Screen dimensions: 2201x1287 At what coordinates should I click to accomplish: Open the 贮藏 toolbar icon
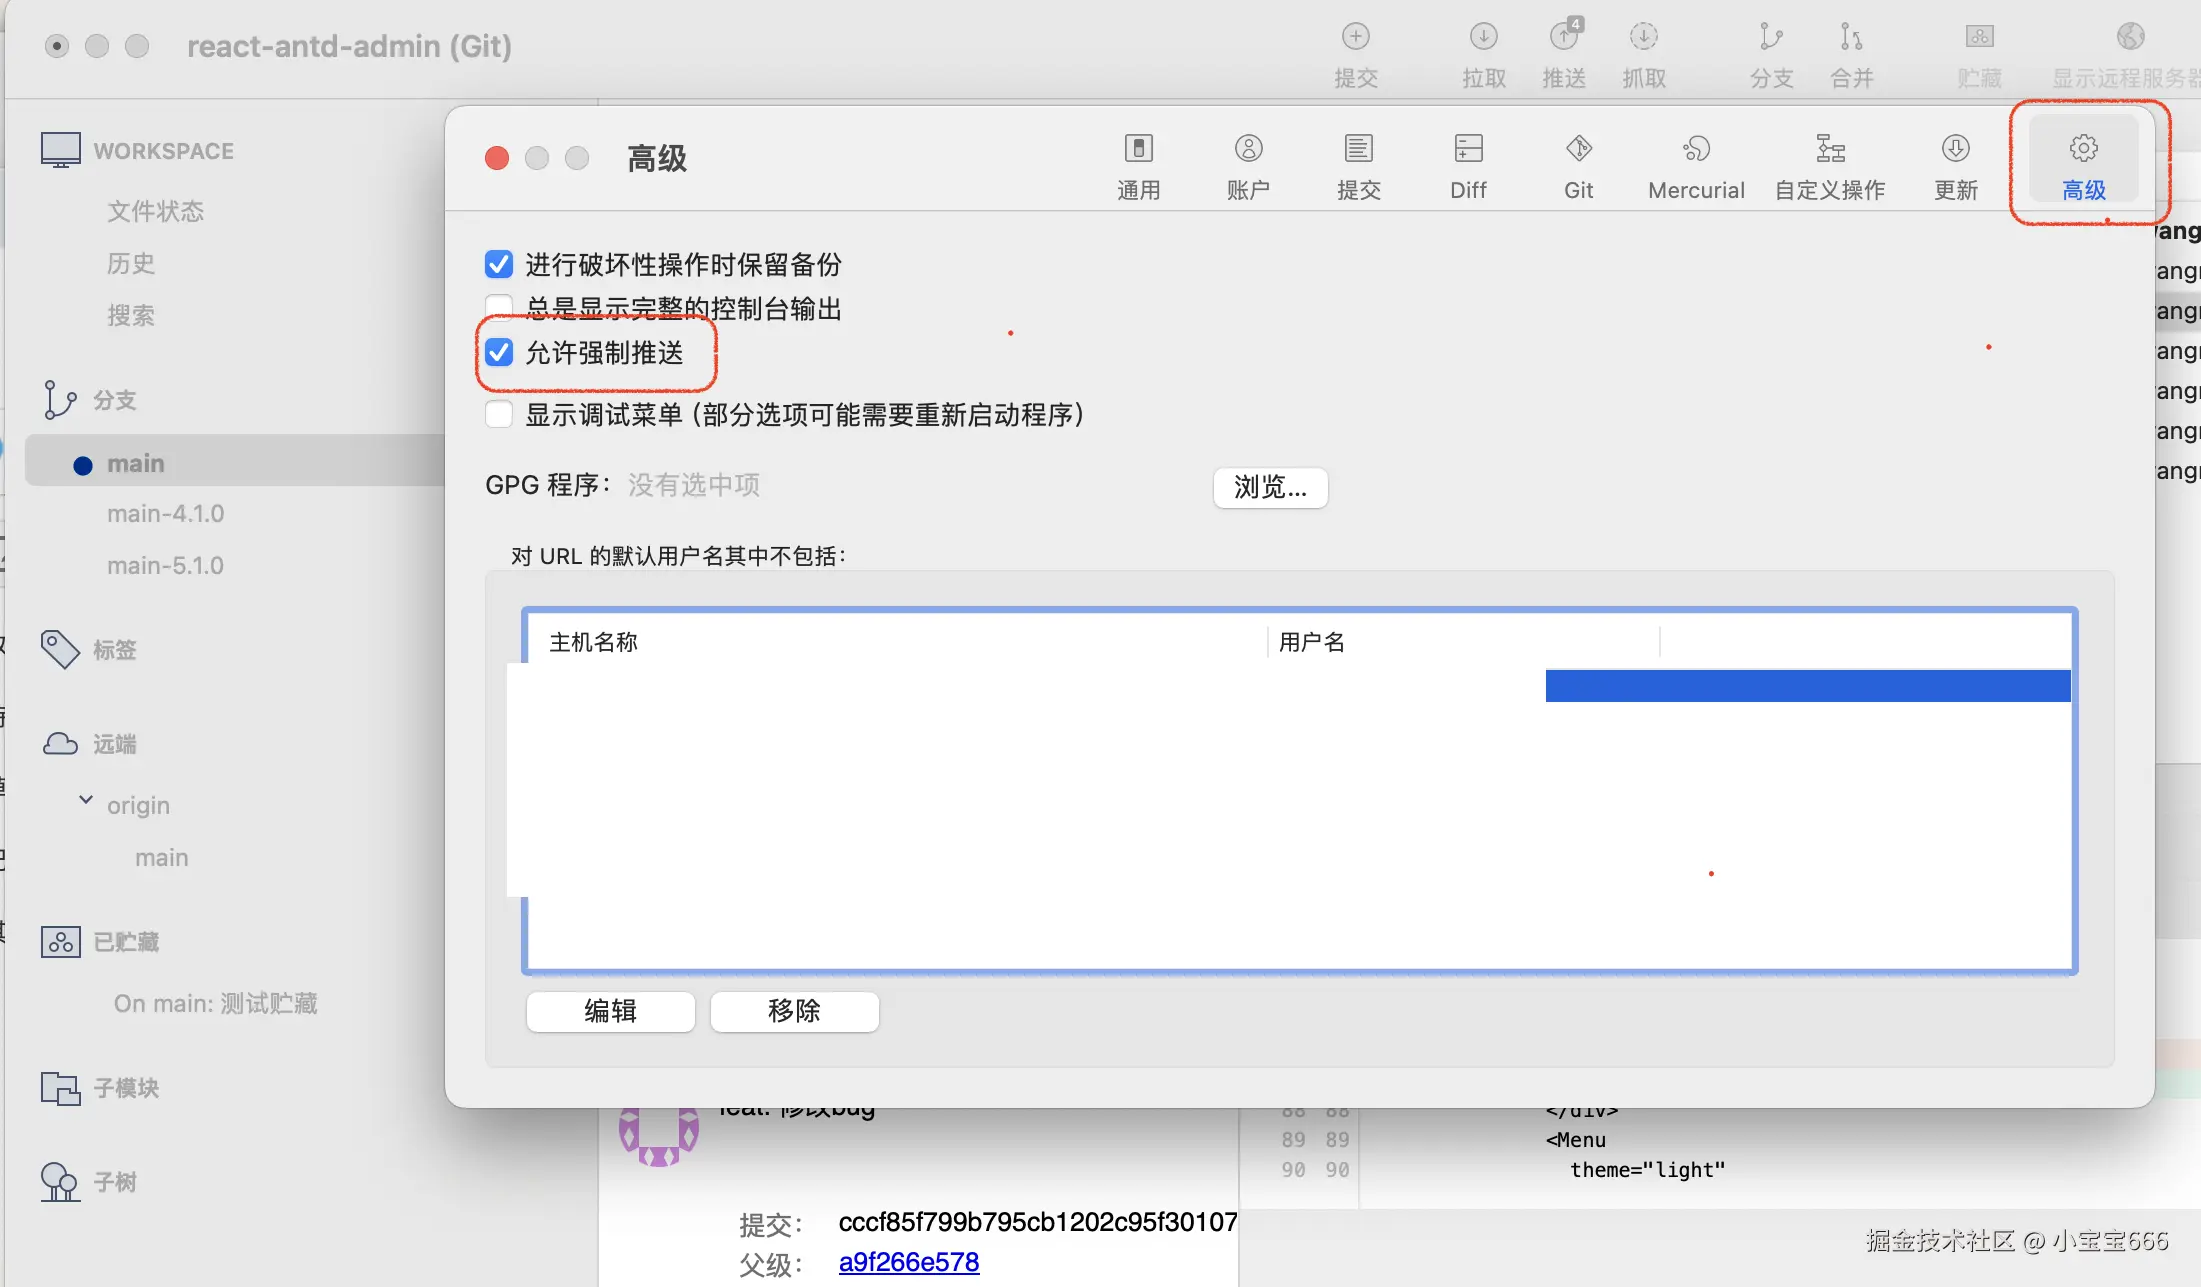(x=1978, y=52)
